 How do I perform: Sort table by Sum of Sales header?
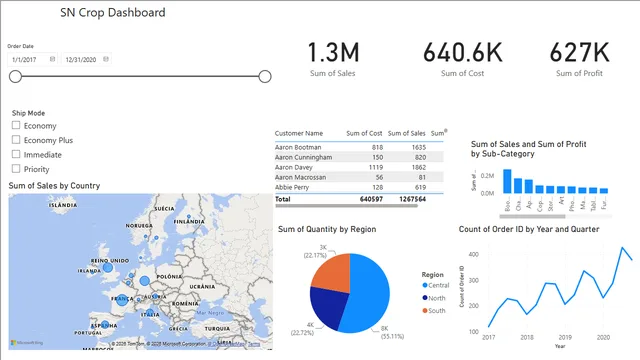407,133
